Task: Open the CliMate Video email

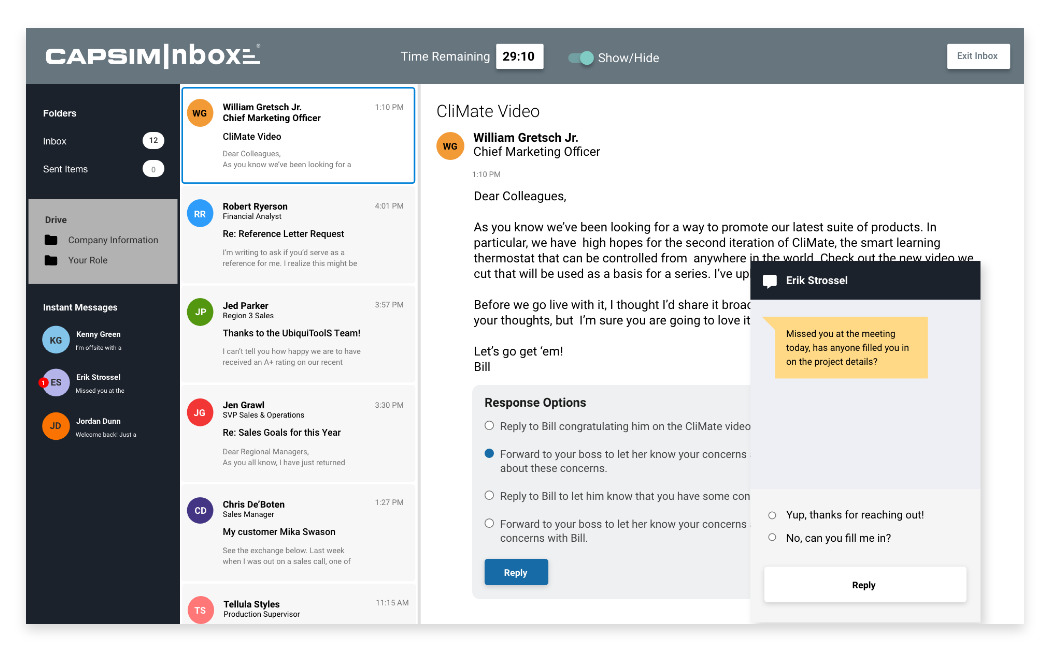Action: coord(299,135)
